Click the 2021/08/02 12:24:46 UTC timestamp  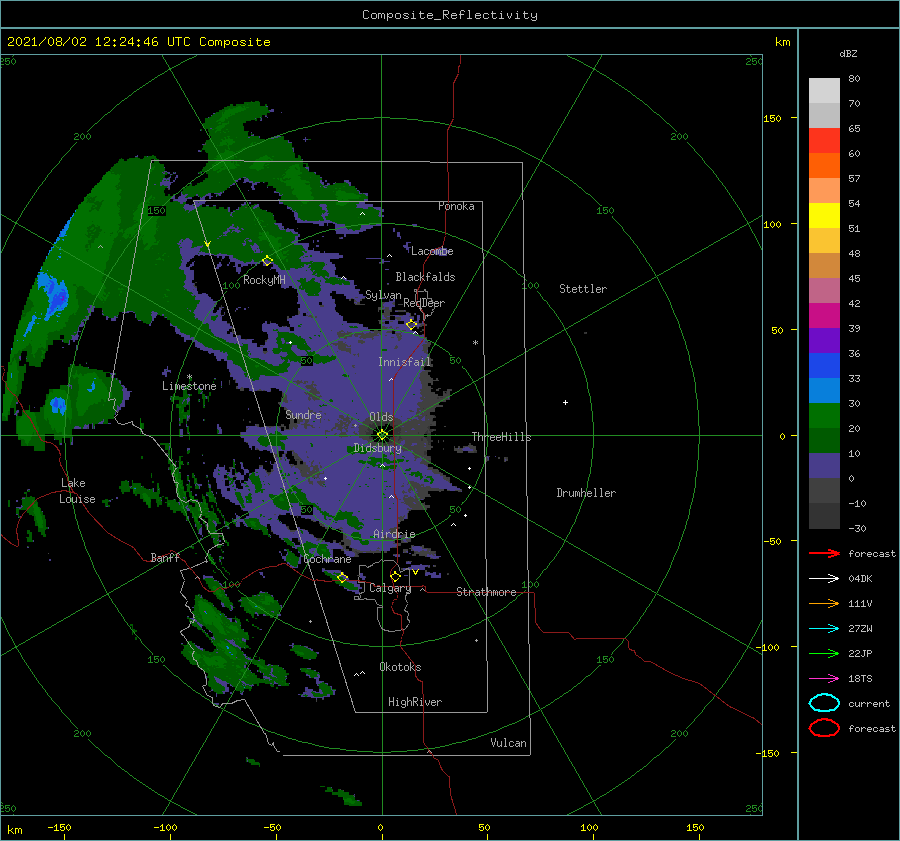[139, 42]
